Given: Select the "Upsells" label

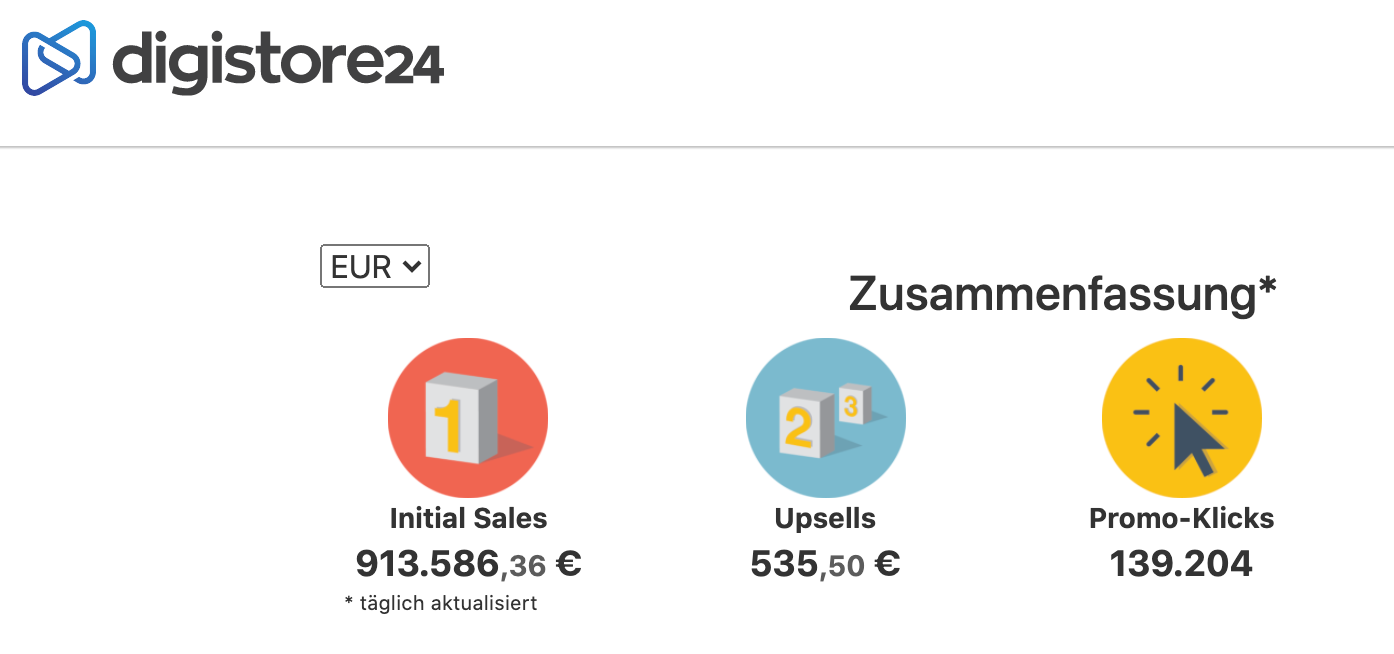Looking at the screenshot, I should point(825,518).
